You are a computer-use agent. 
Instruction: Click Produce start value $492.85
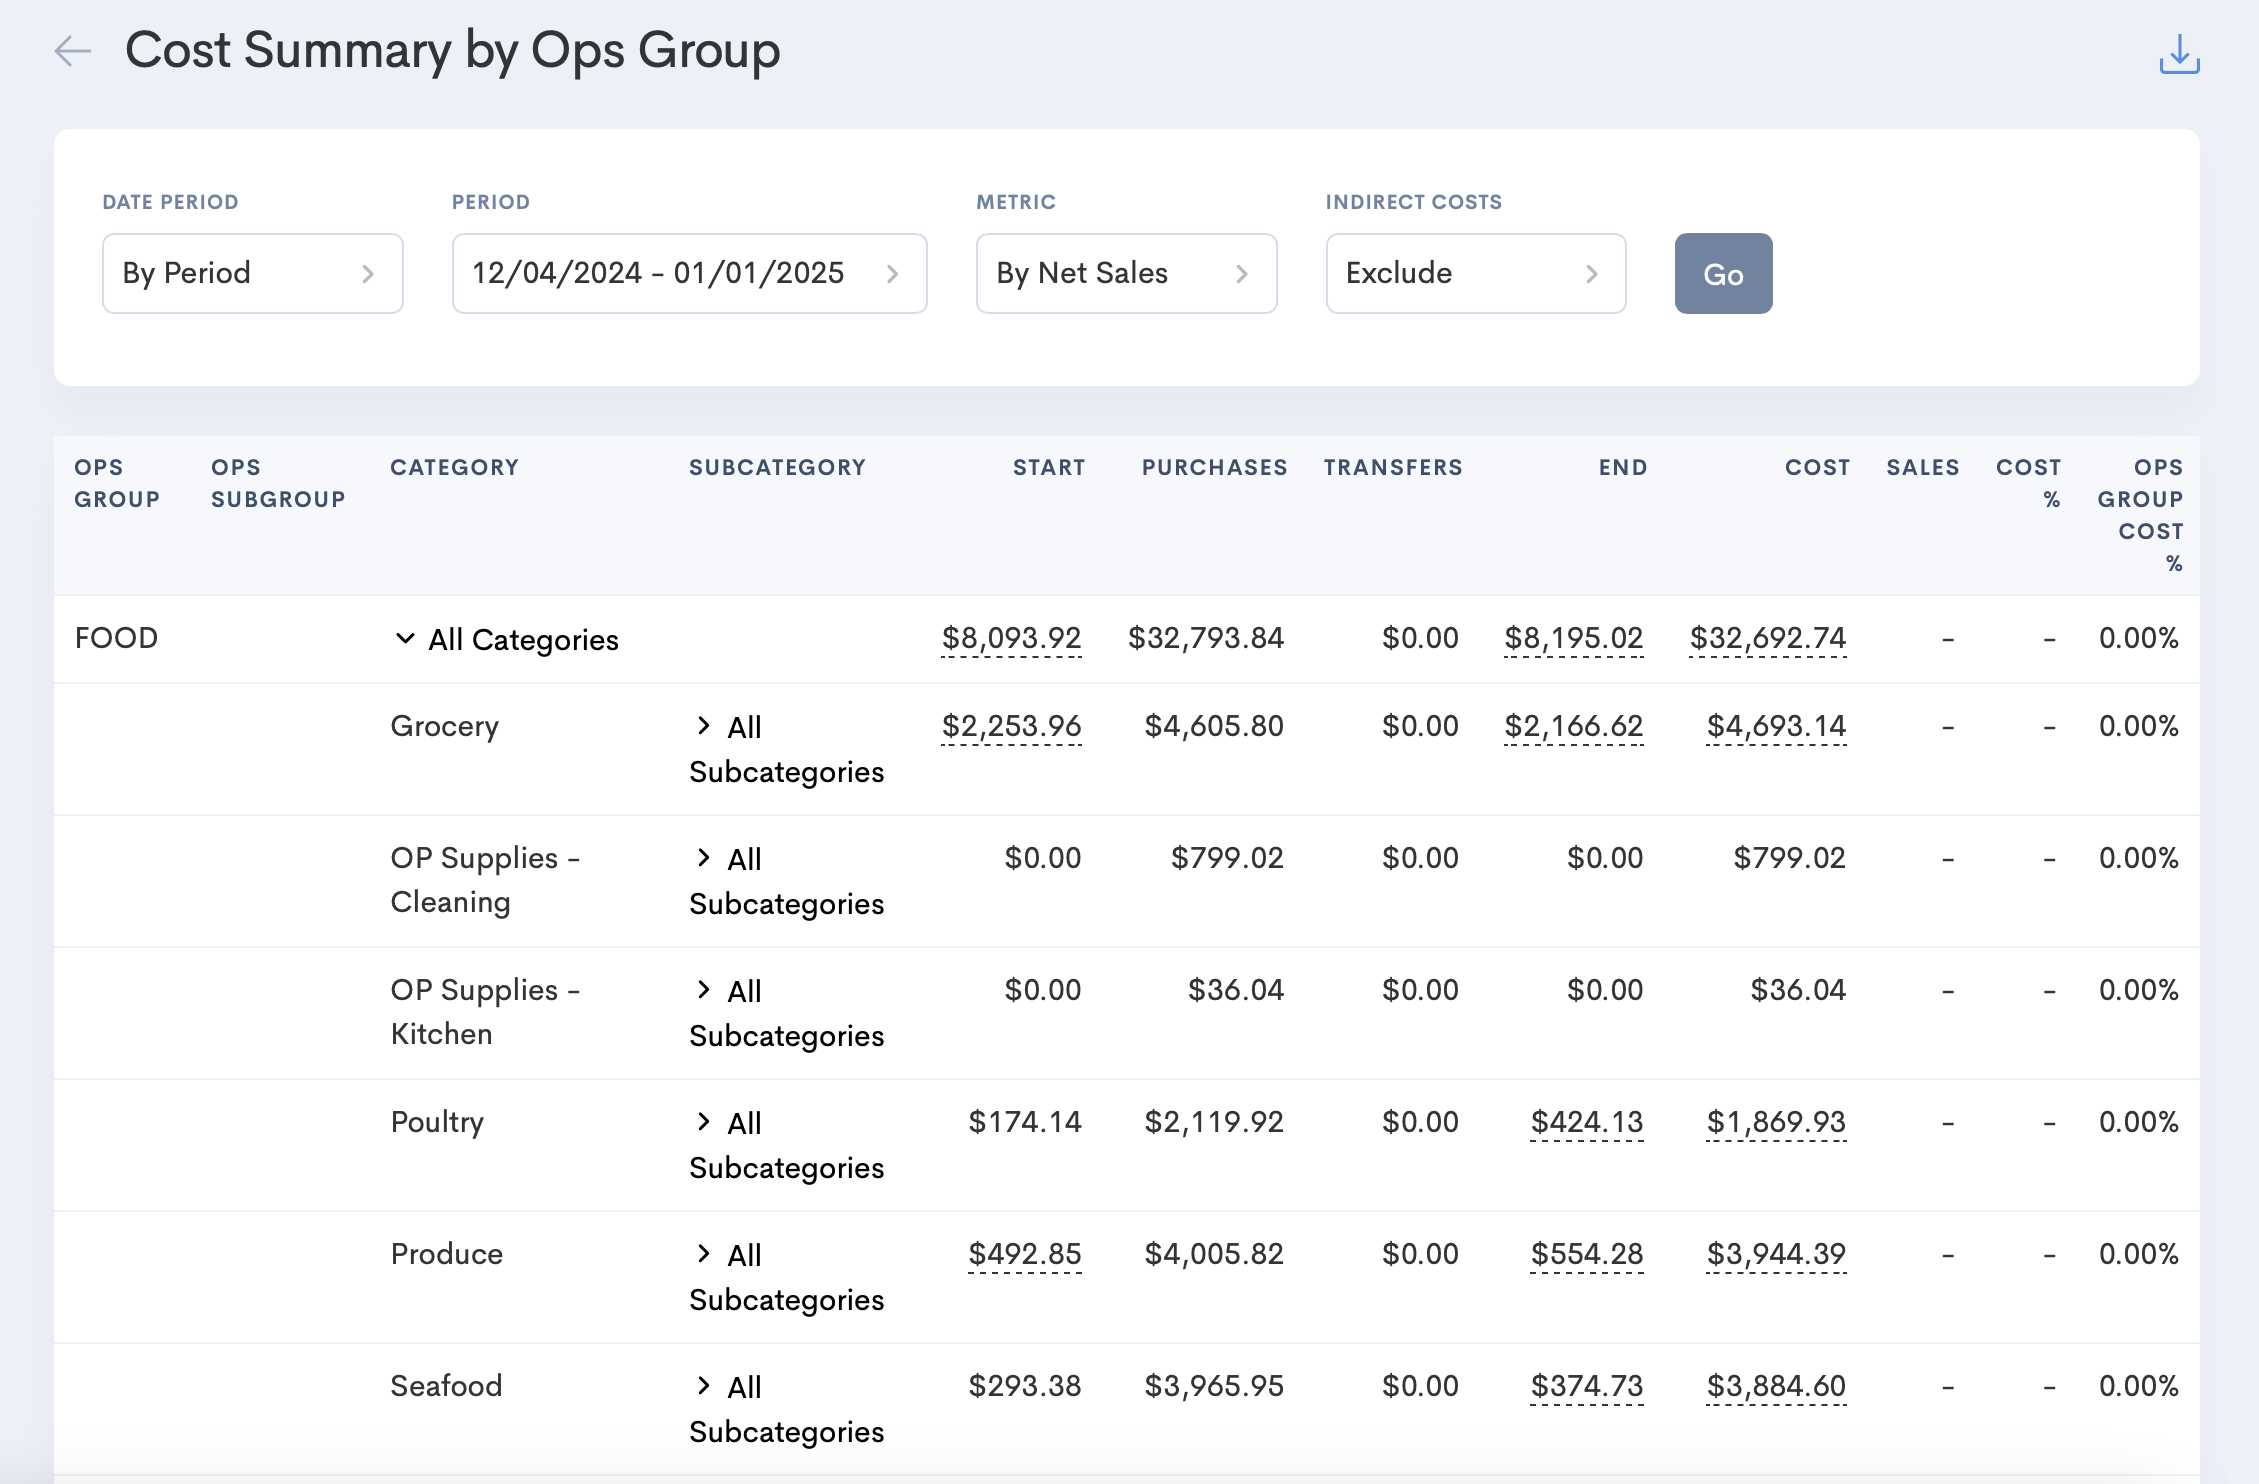point(1024,1254)
